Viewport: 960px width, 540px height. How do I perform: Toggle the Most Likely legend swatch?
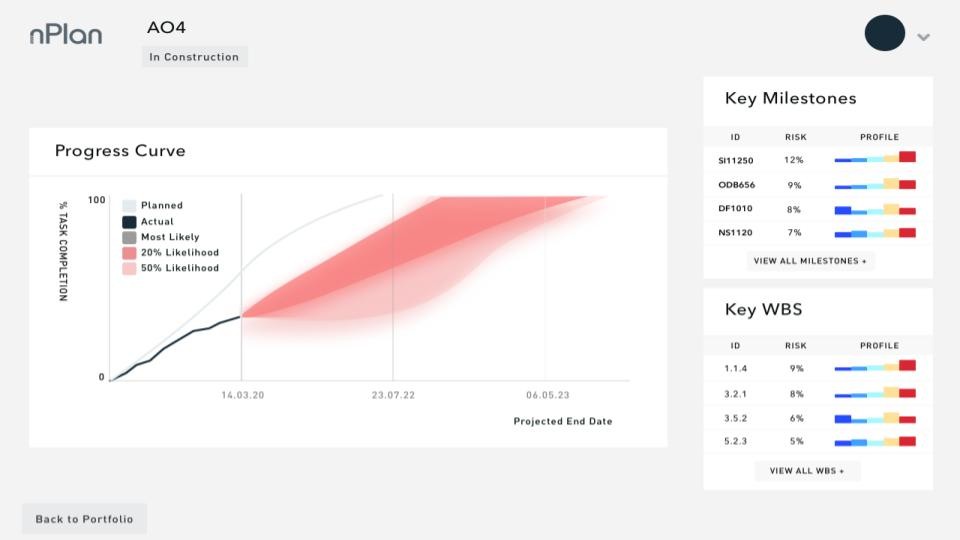click(129, 237)
